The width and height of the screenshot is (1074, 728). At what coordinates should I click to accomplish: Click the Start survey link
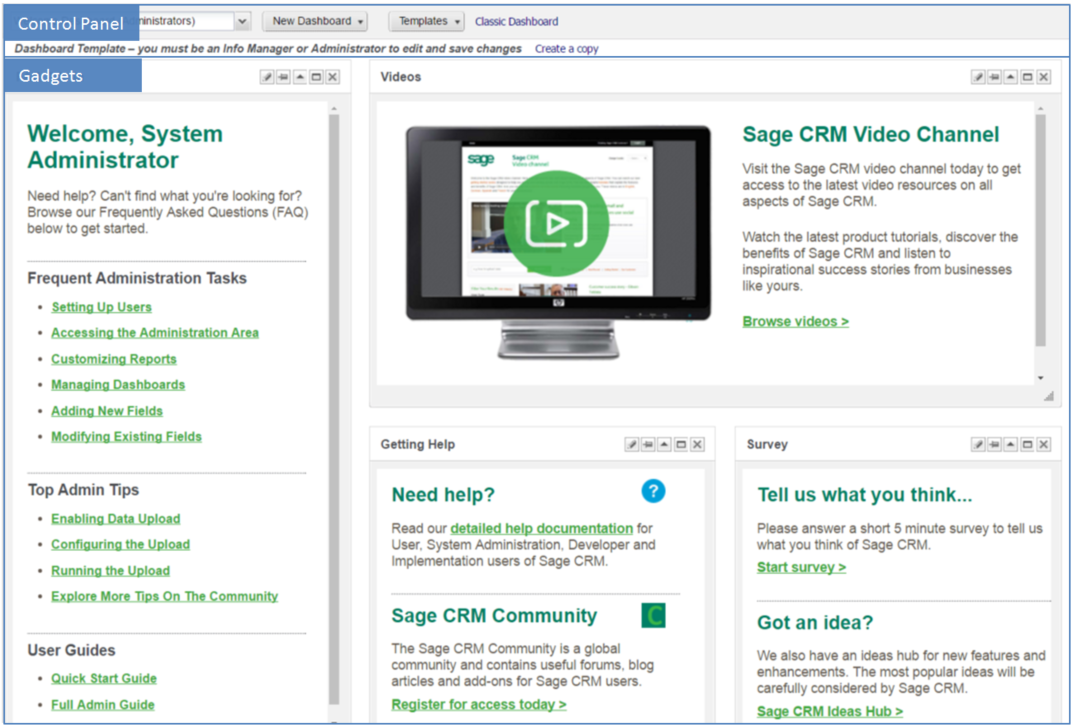801,567
